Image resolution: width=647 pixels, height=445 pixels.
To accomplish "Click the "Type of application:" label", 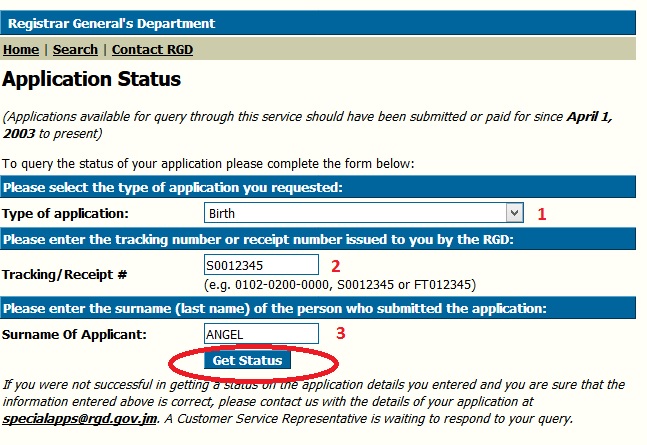I will coord(65,213).
